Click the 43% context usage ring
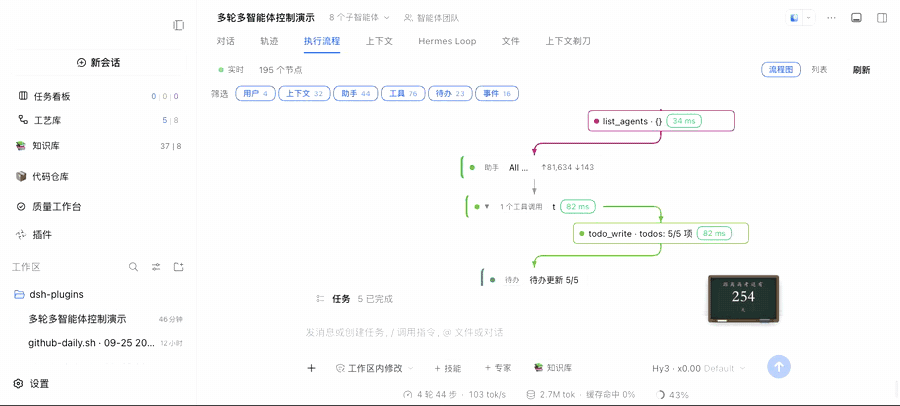Viewport: 900px width, 406px height. pyautogui.click(x=660, y=395)
